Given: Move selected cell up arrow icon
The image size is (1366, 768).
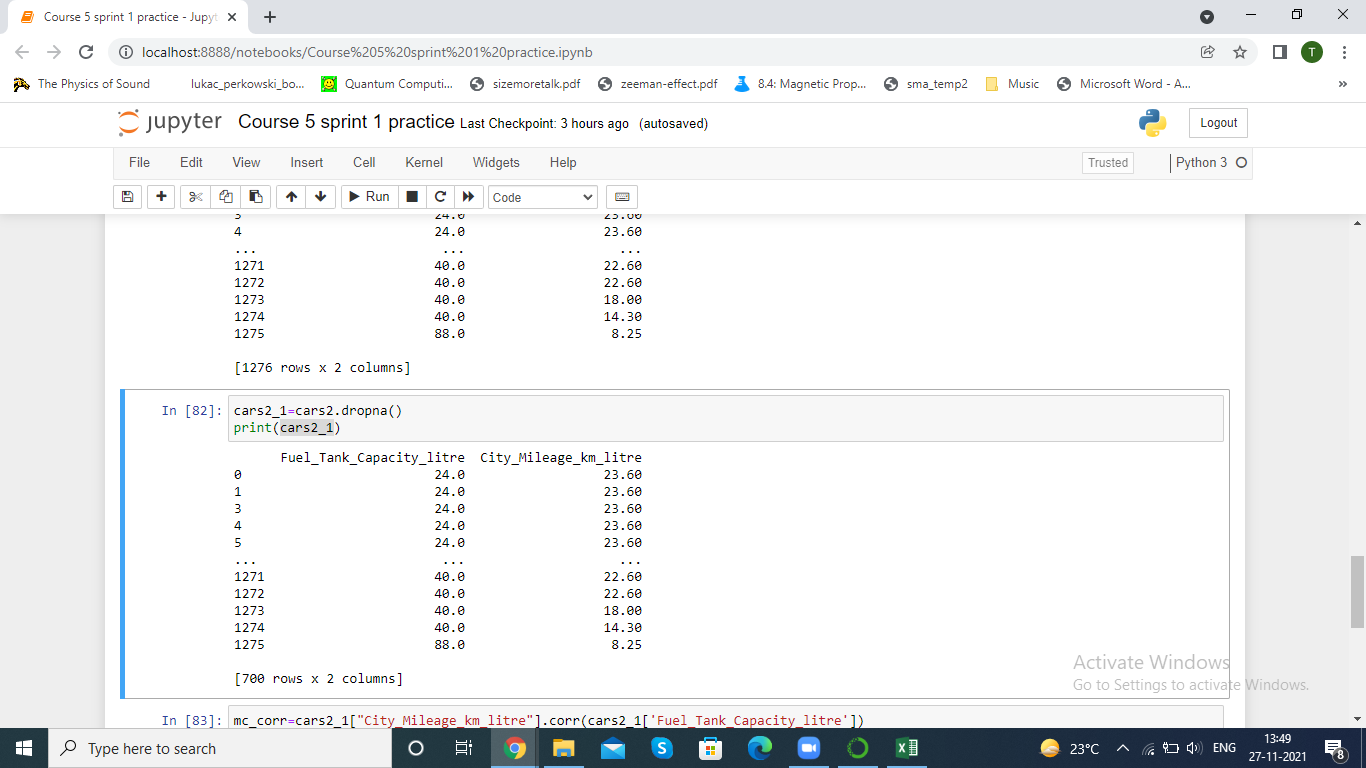Looking at the screenshot, I should pyautogui.click(x=290, y=197).
